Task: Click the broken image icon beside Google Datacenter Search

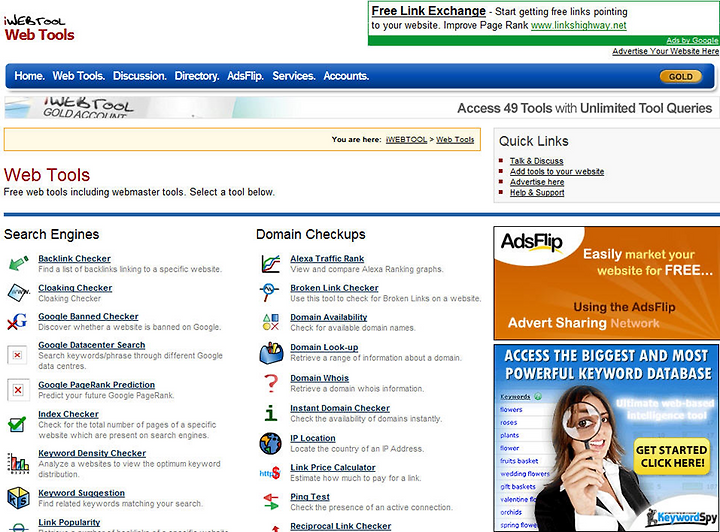Action: 18,355
